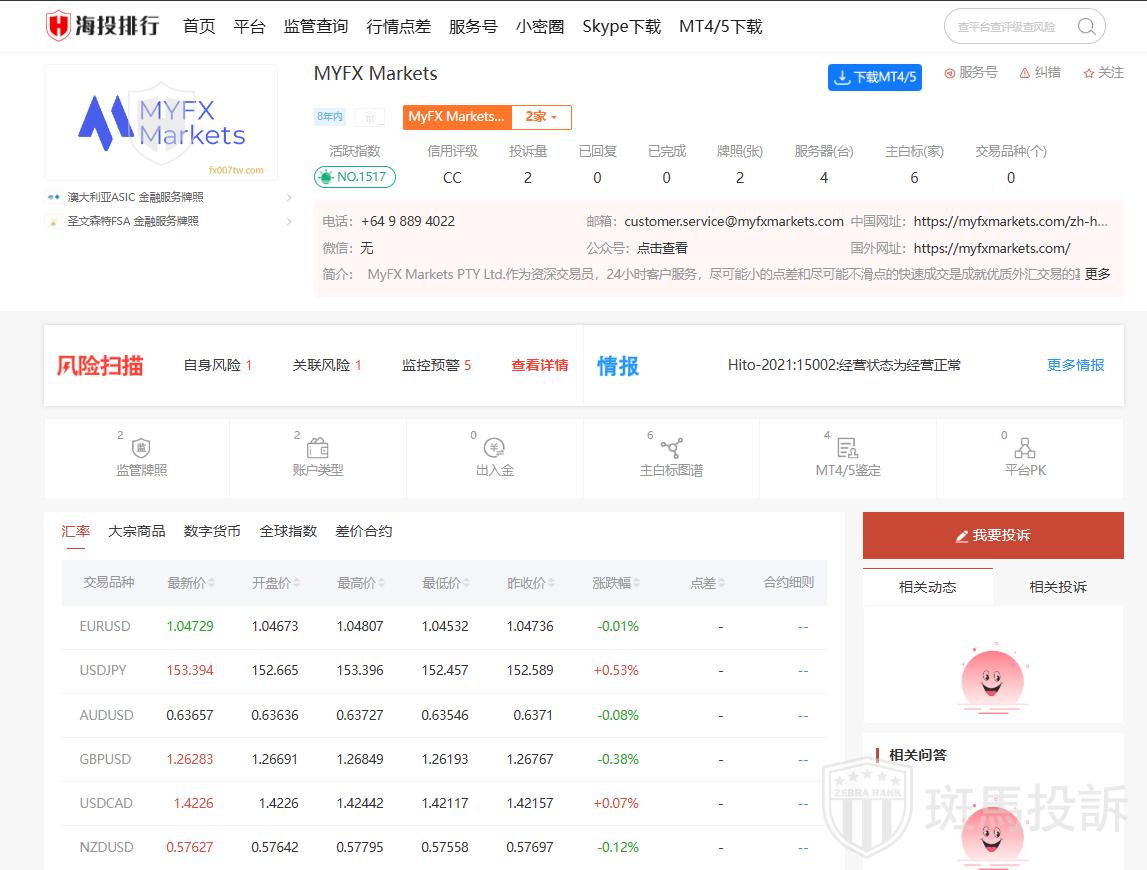
Task: Click the search magnifier icon
Action: [x=1086, y=27]
